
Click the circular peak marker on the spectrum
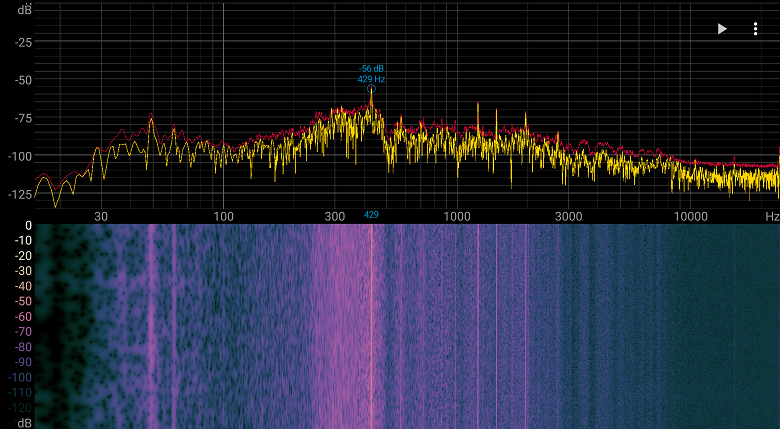pos(371,89)
